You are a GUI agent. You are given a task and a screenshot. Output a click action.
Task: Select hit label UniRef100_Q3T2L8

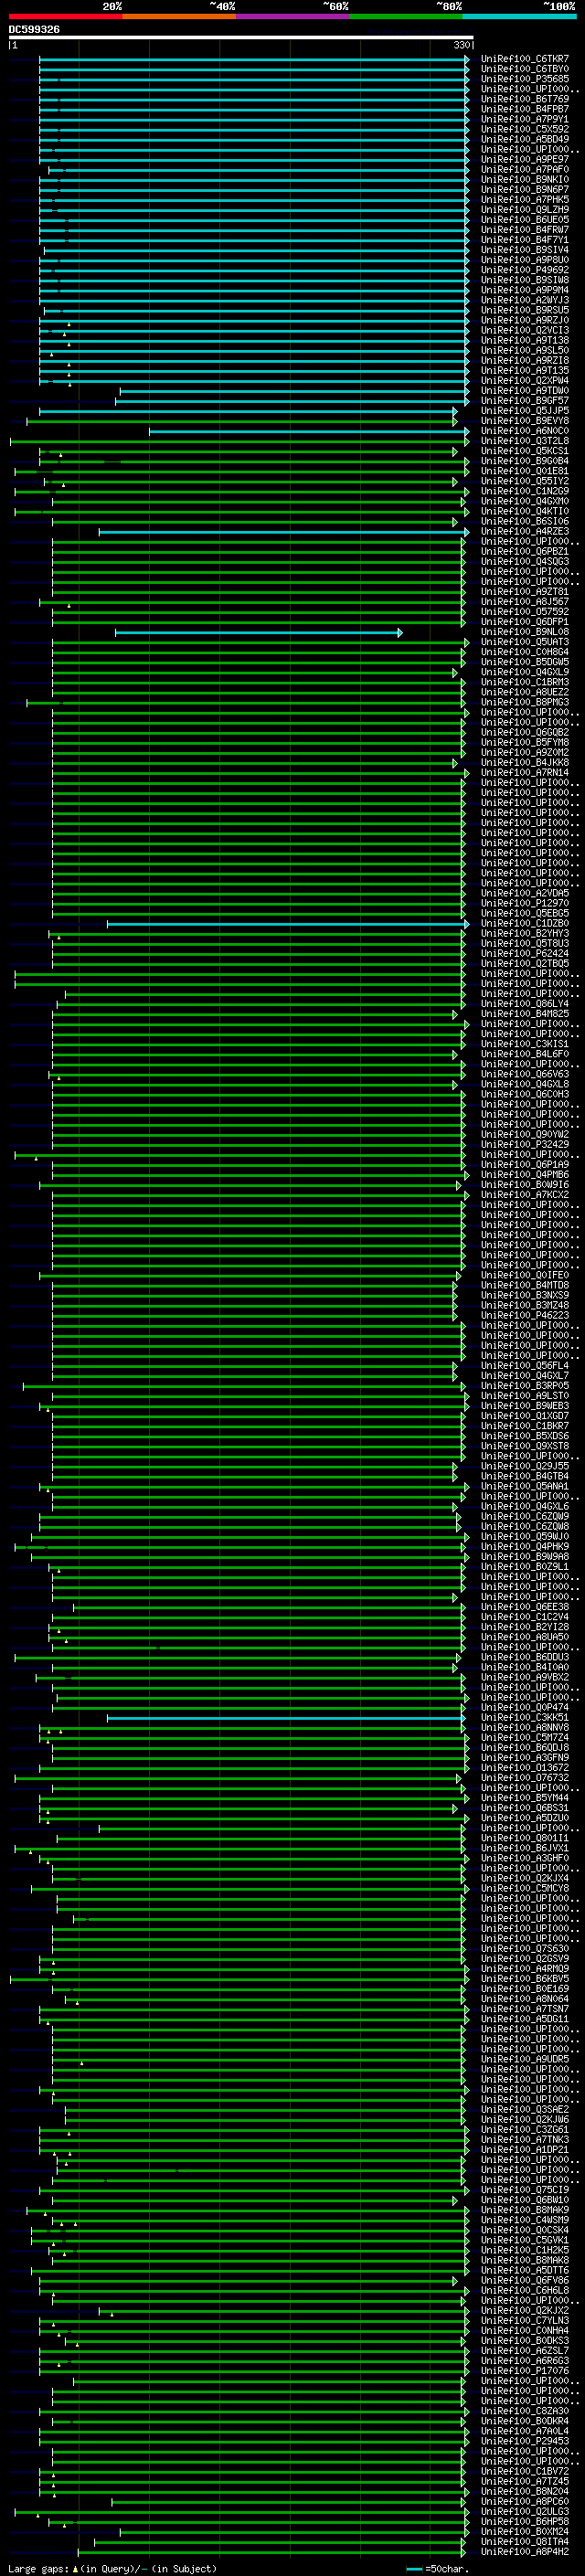pyautogui.click(x=525, y=441)
